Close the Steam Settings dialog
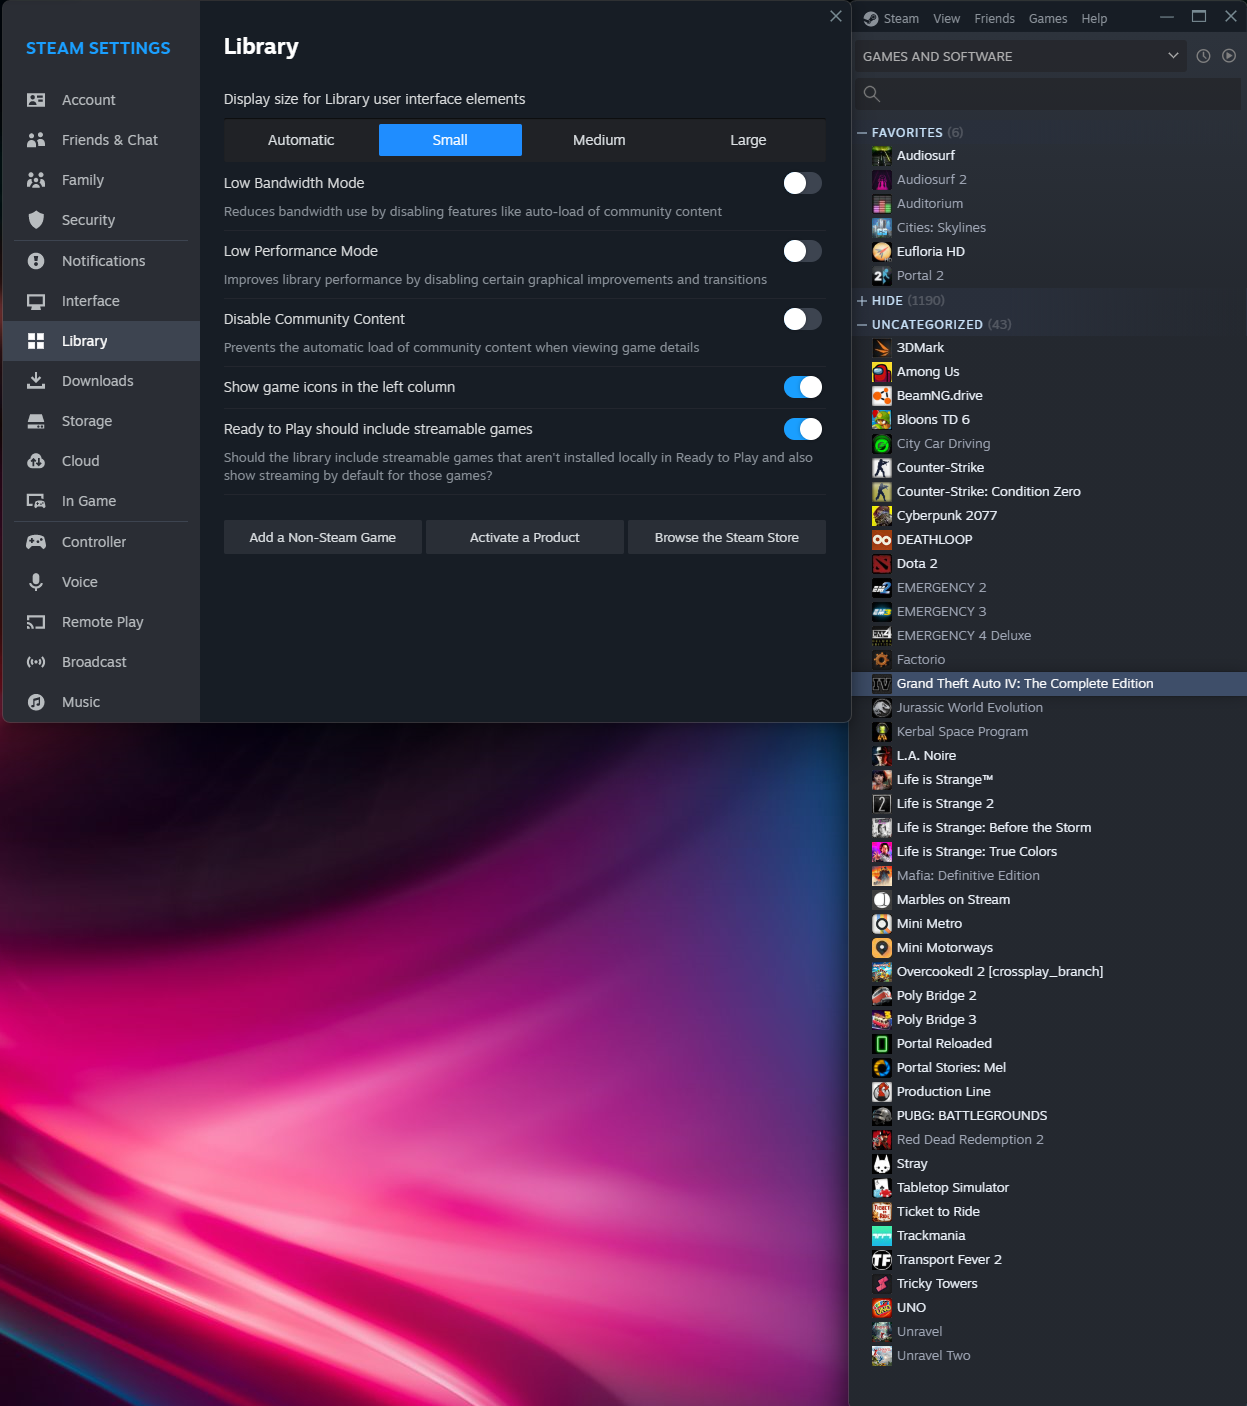Image resolution: width=1247 pixels, height=1406 pixels. [x=836, y=16]
